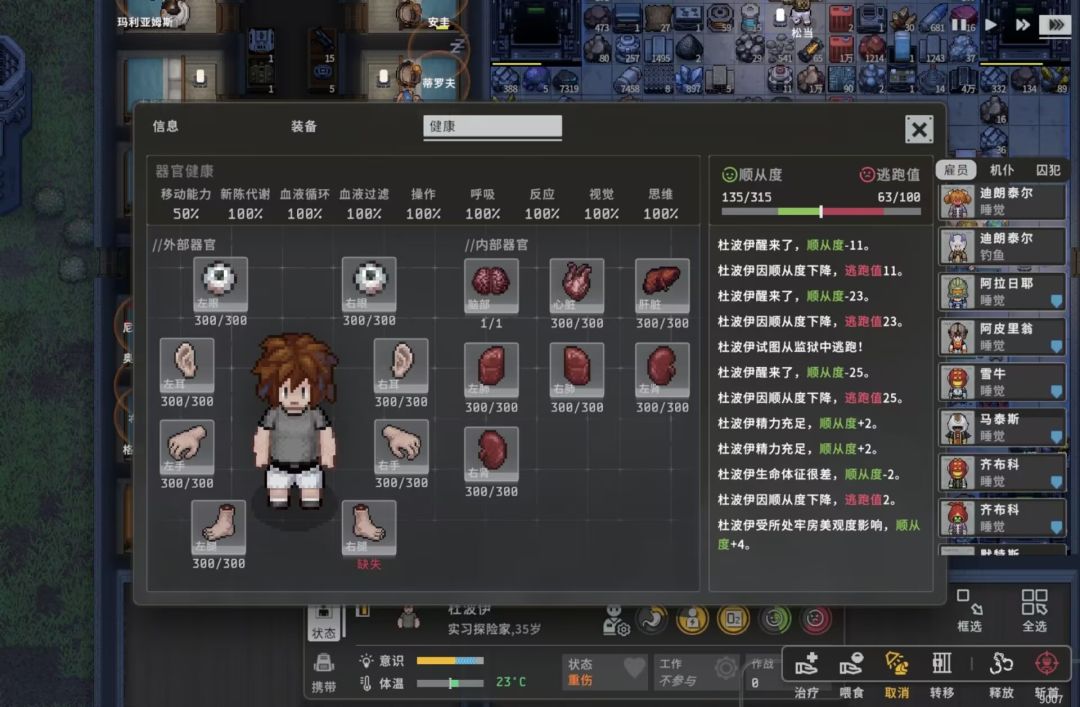Toggle the pause game speed button

tap(959, 25)
